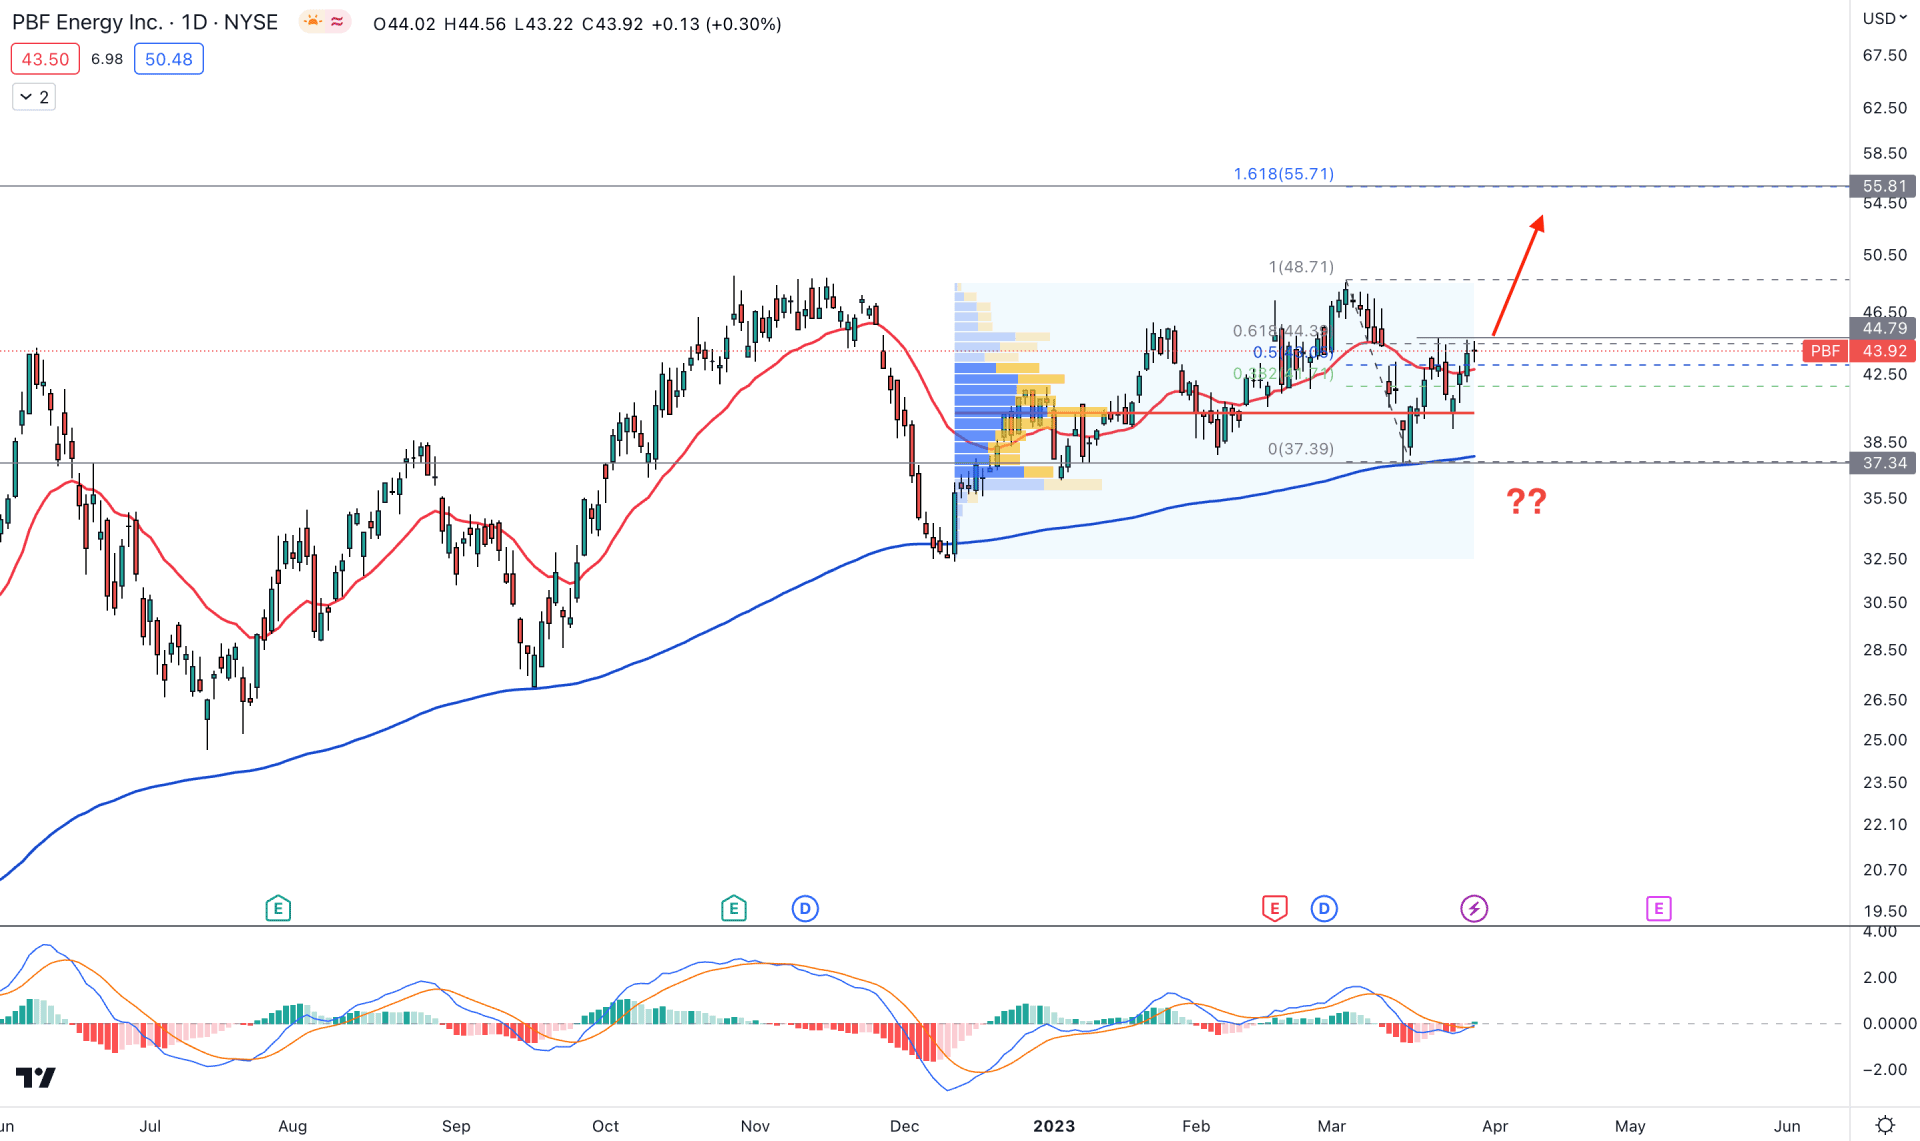Click the 37.34 price level label
This screenshot has width=1920, height=1141.
1884,463
